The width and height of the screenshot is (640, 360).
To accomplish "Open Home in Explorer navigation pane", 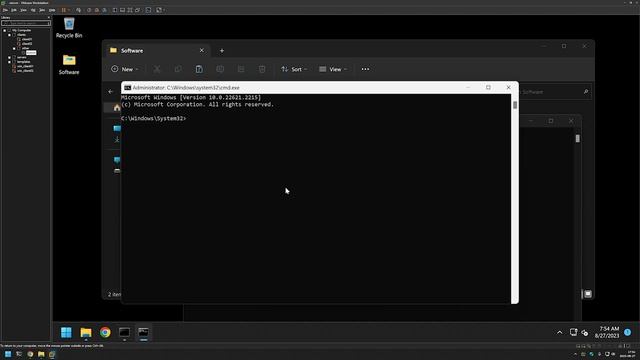I will point(117,108).
